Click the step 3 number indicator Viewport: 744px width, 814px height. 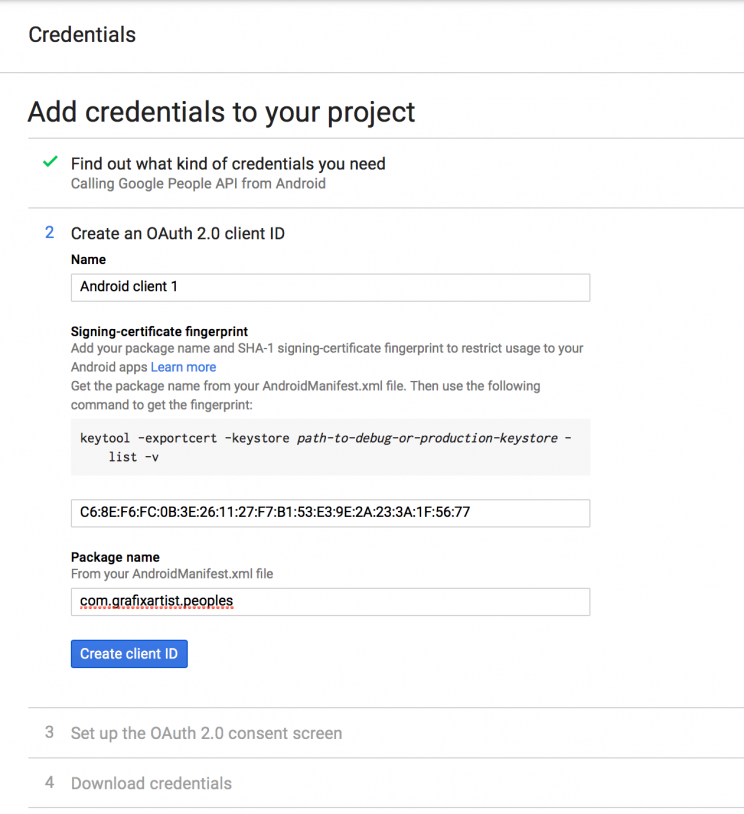click(x=49, y=732)
